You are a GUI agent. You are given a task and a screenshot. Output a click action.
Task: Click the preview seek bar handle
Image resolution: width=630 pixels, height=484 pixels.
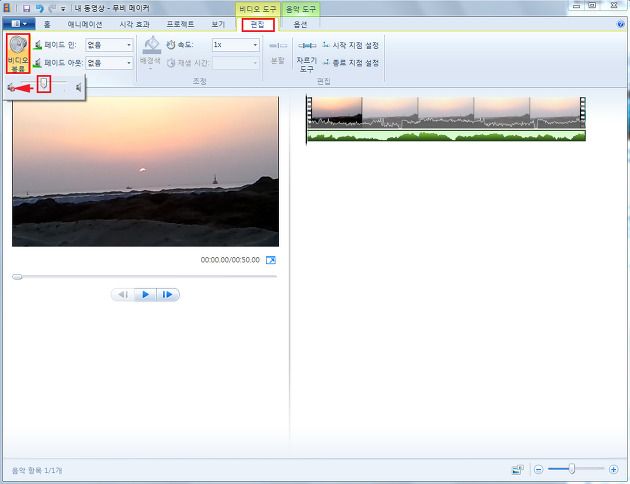(17, 277)
